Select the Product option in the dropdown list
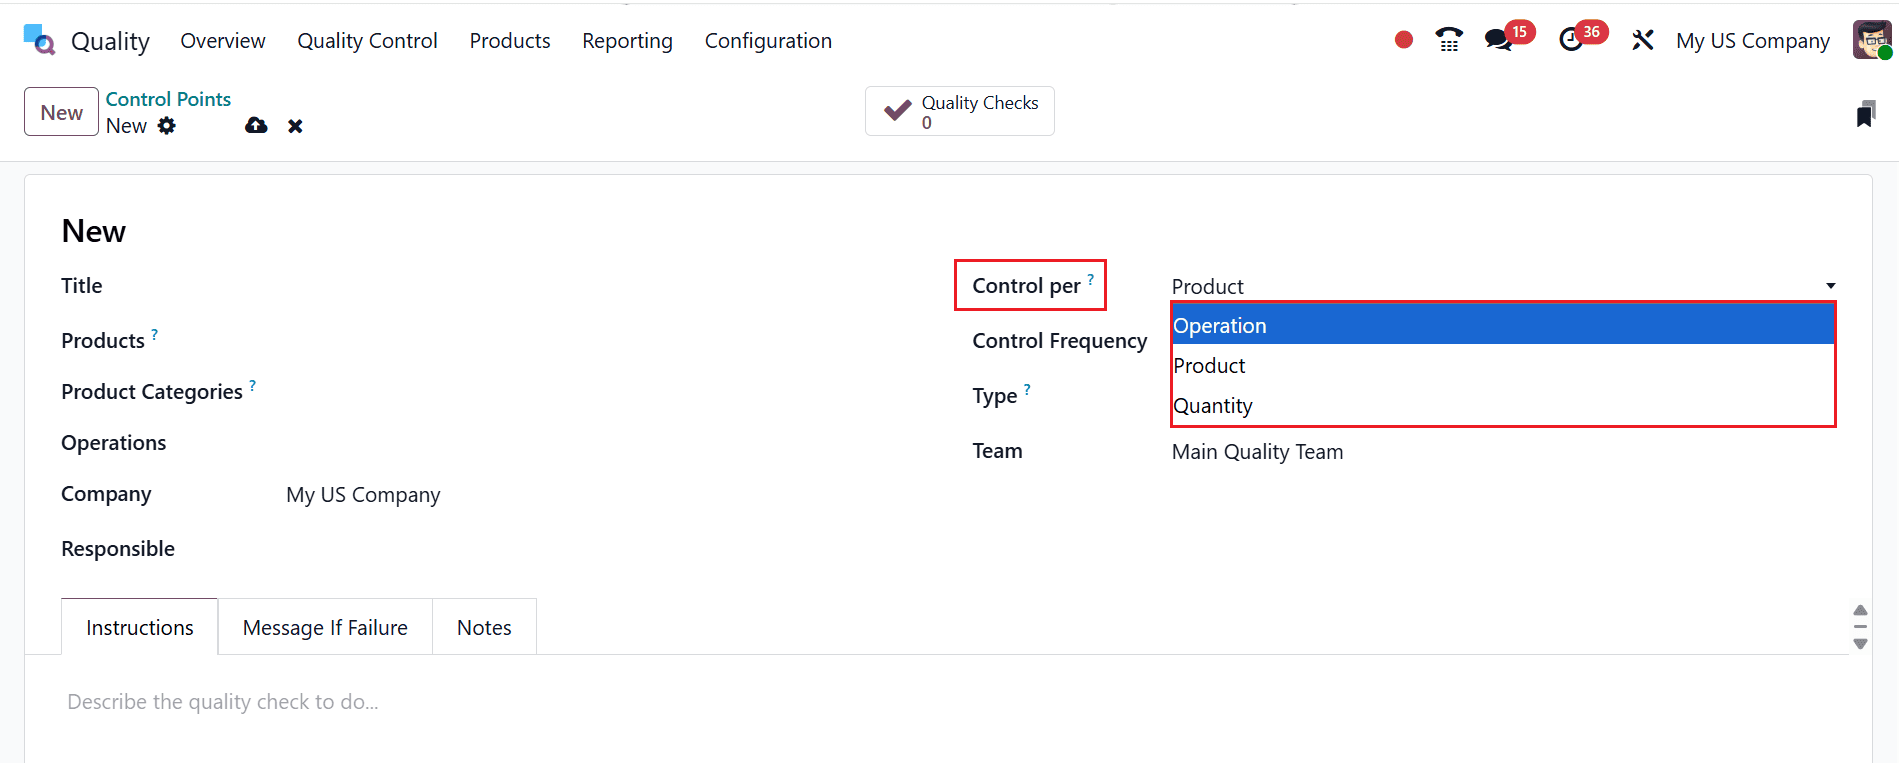 [x=1503, y=365]
